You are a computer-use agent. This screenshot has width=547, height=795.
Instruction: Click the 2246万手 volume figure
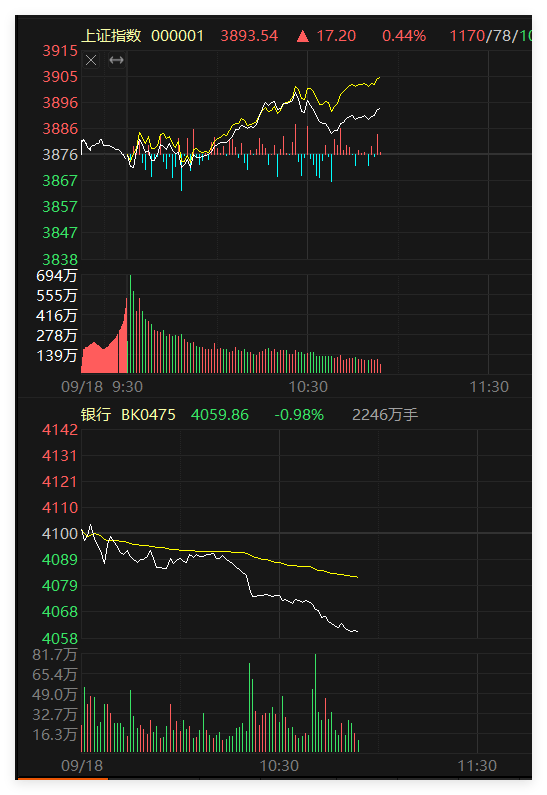pyautogui.click(x=385, y=415)
